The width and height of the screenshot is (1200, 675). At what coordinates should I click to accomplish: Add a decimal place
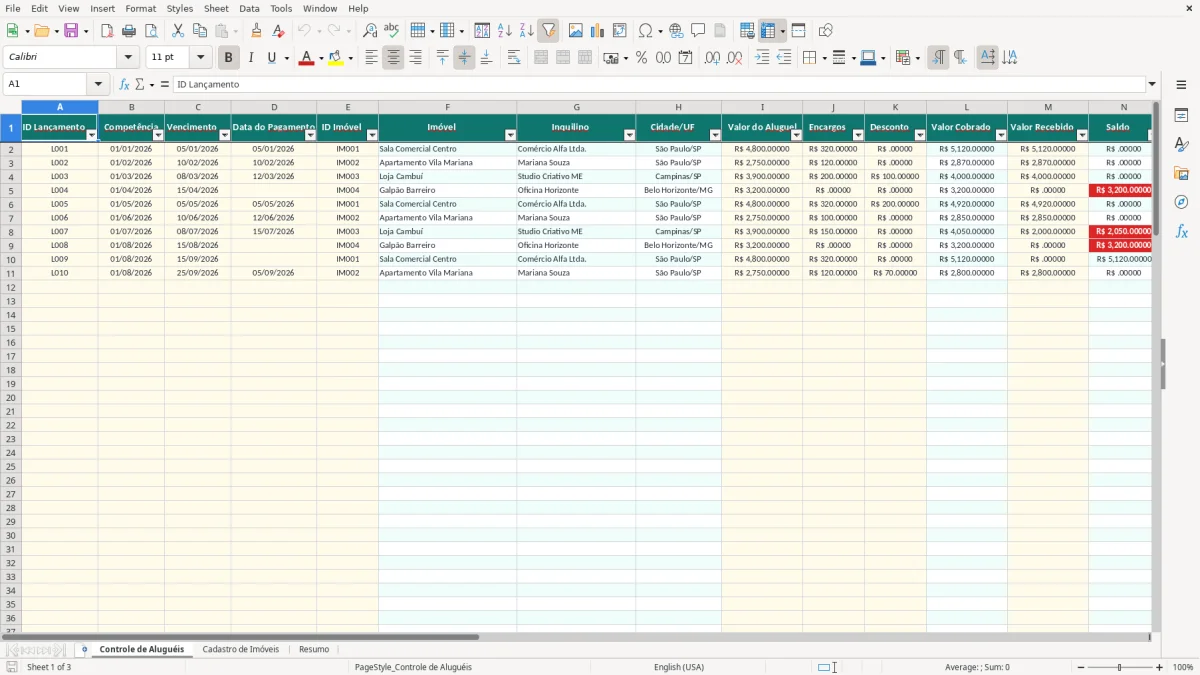click(x=713, y=58)
